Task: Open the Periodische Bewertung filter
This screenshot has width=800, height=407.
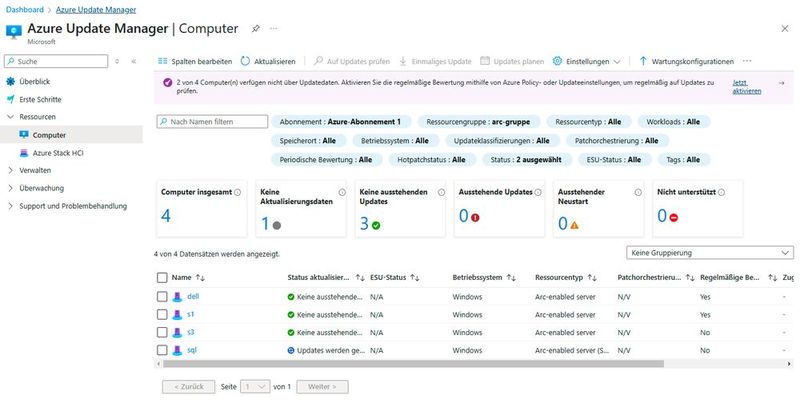Action: click(326, 160)
